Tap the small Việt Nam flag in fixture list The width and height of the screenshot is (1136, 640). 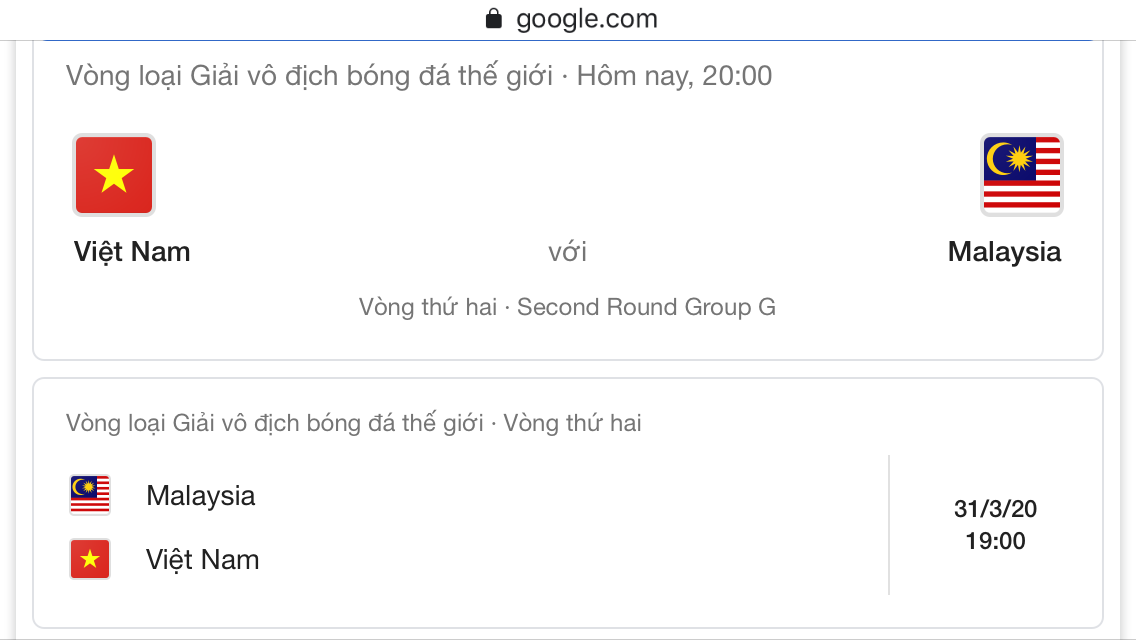click(x=90, y=559)
